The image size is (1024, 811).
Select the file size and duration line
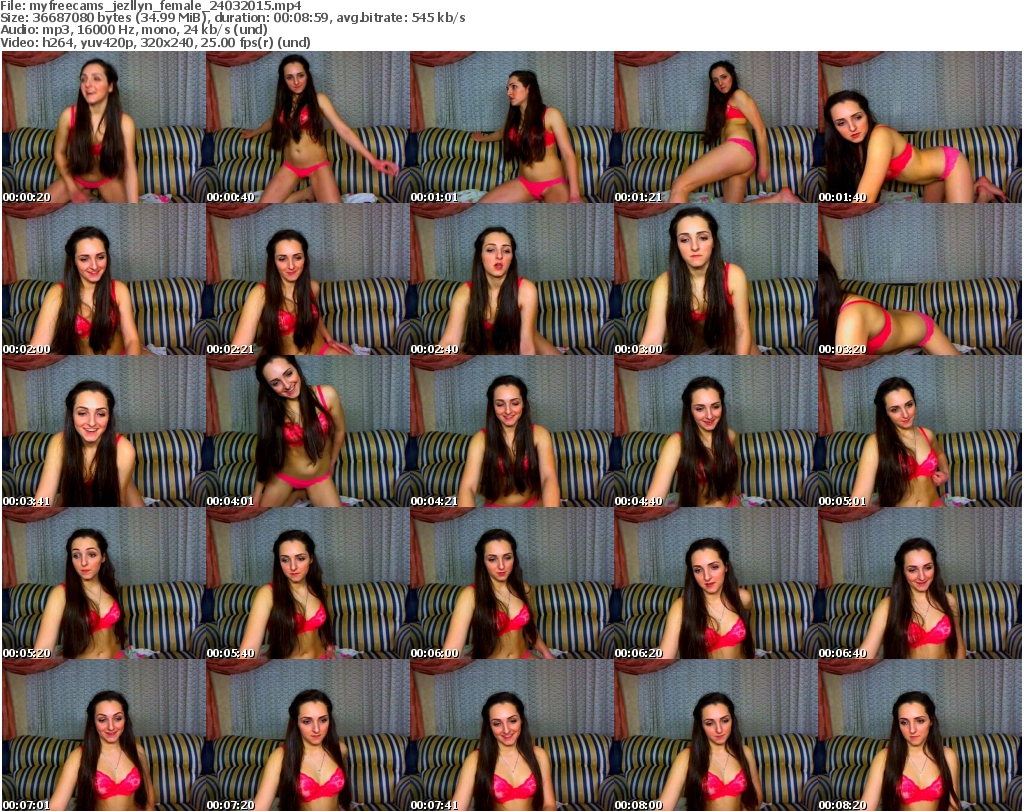tap(232, 18)
